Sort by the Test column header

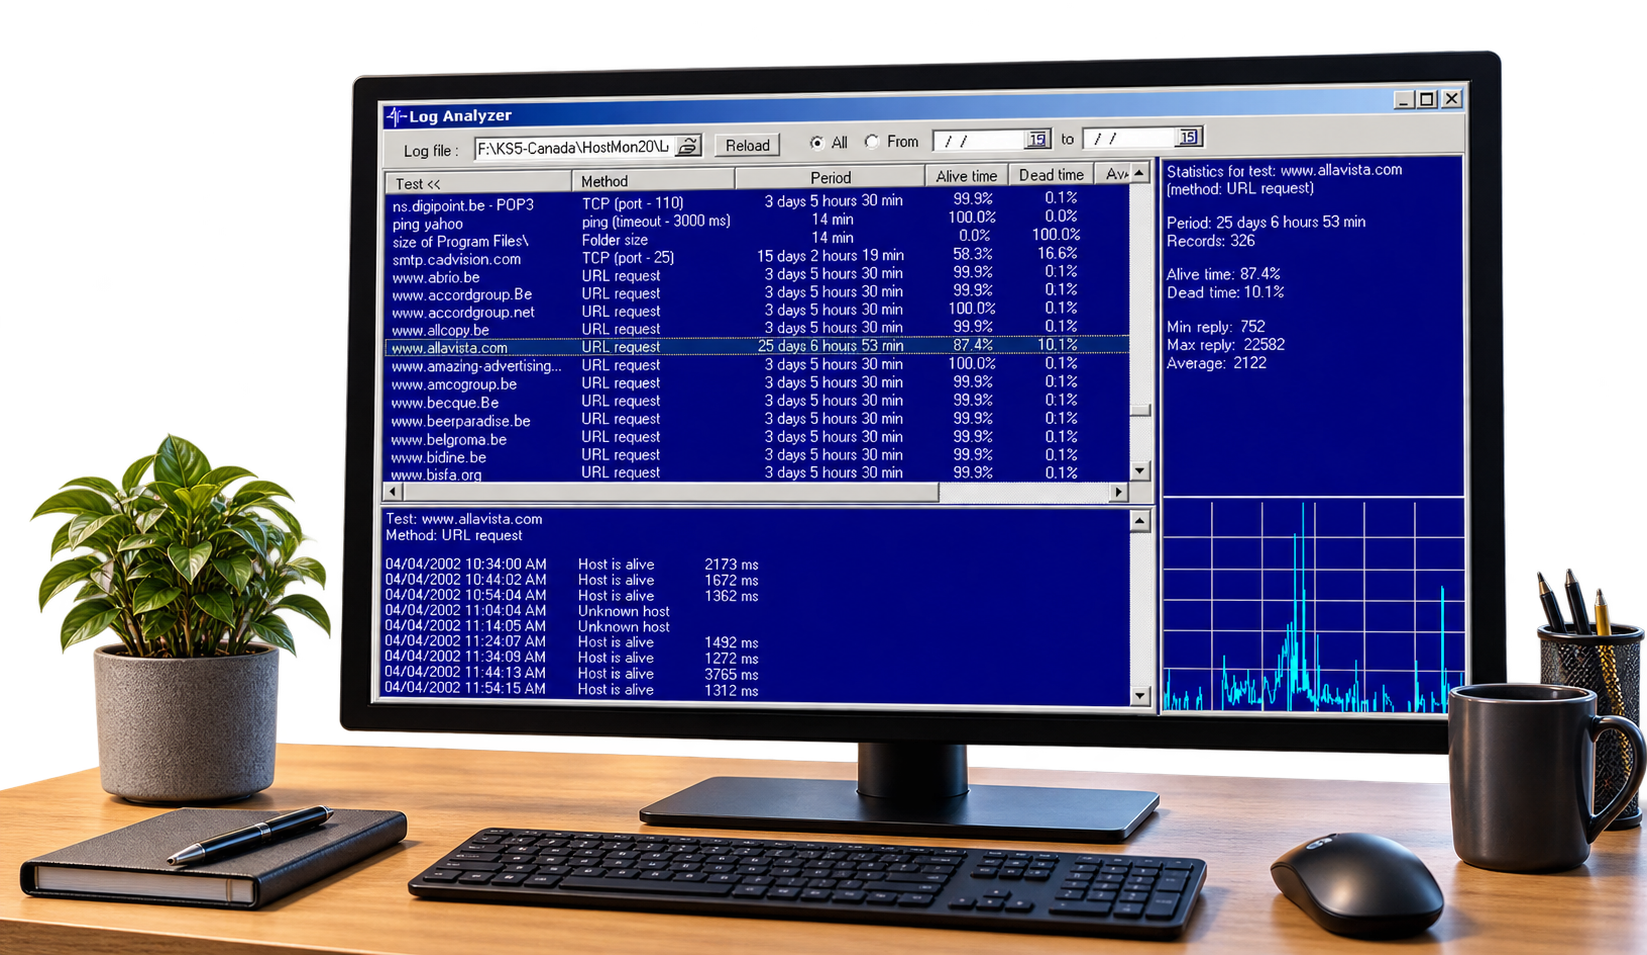[477, 182]
